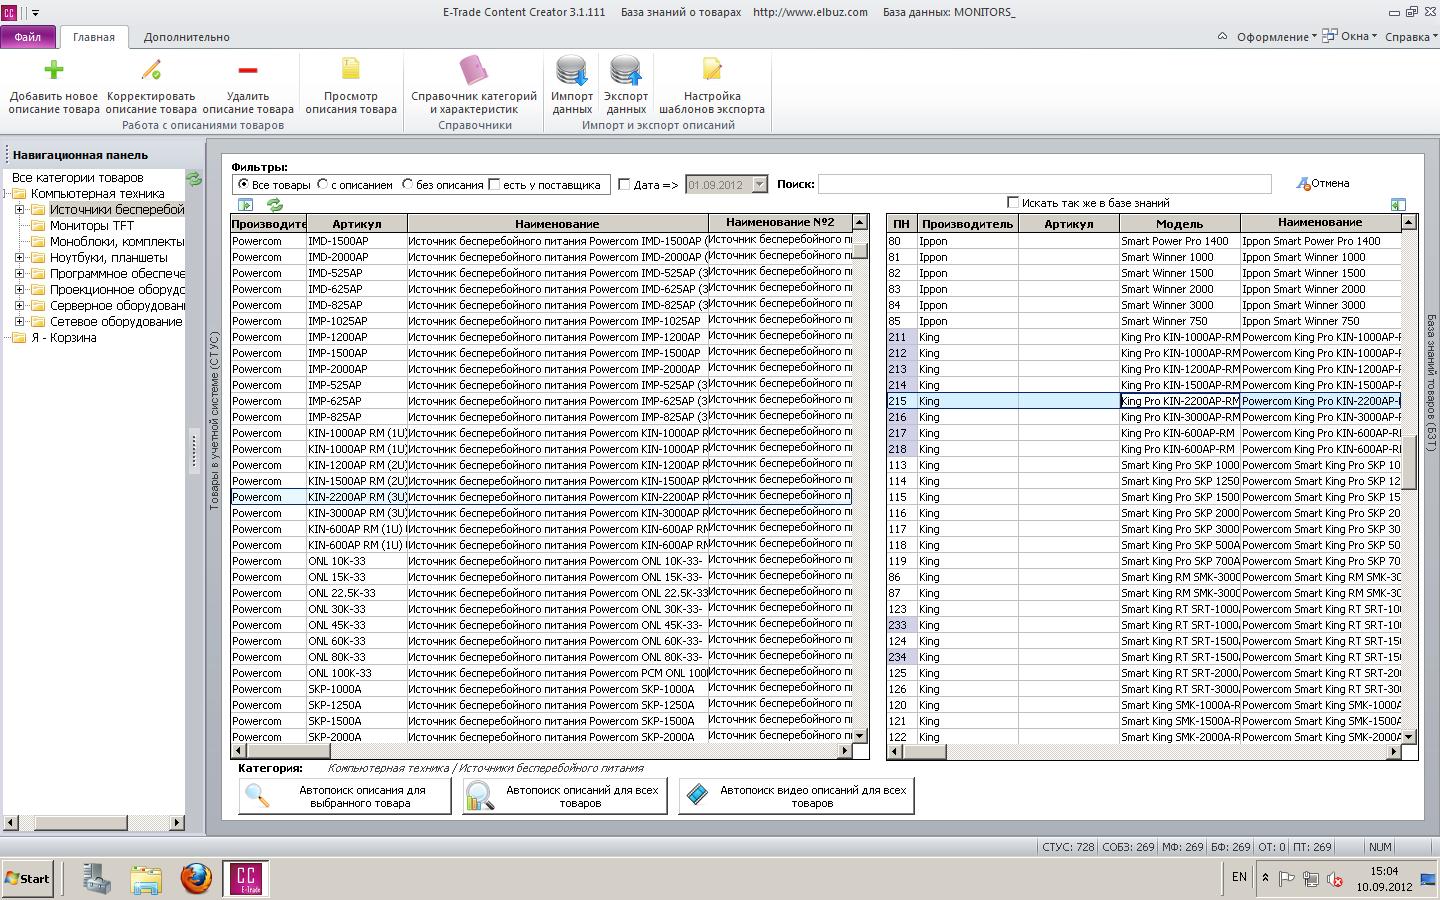
Task: Open the Файл menu tab
Action: point(28,37)
